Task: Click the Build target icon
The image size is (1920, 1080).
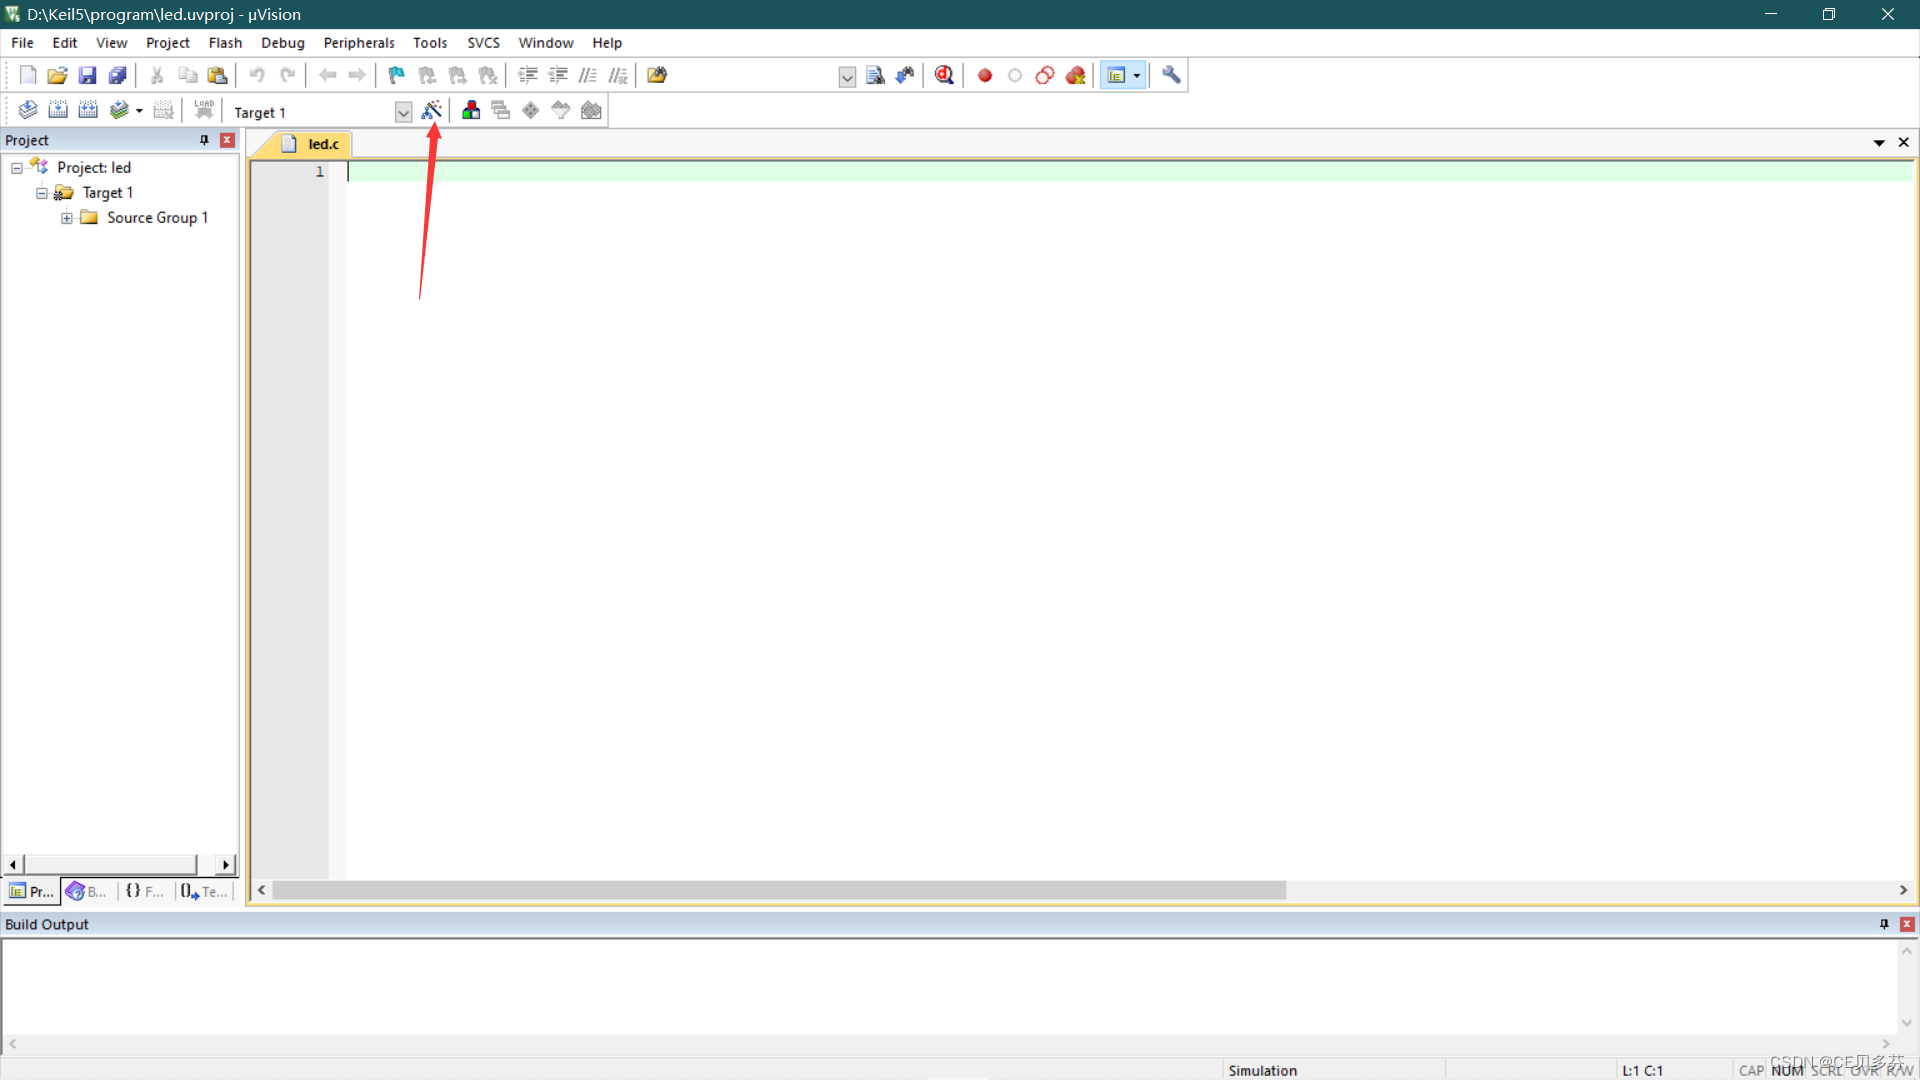Action: (x=58, y=110)
